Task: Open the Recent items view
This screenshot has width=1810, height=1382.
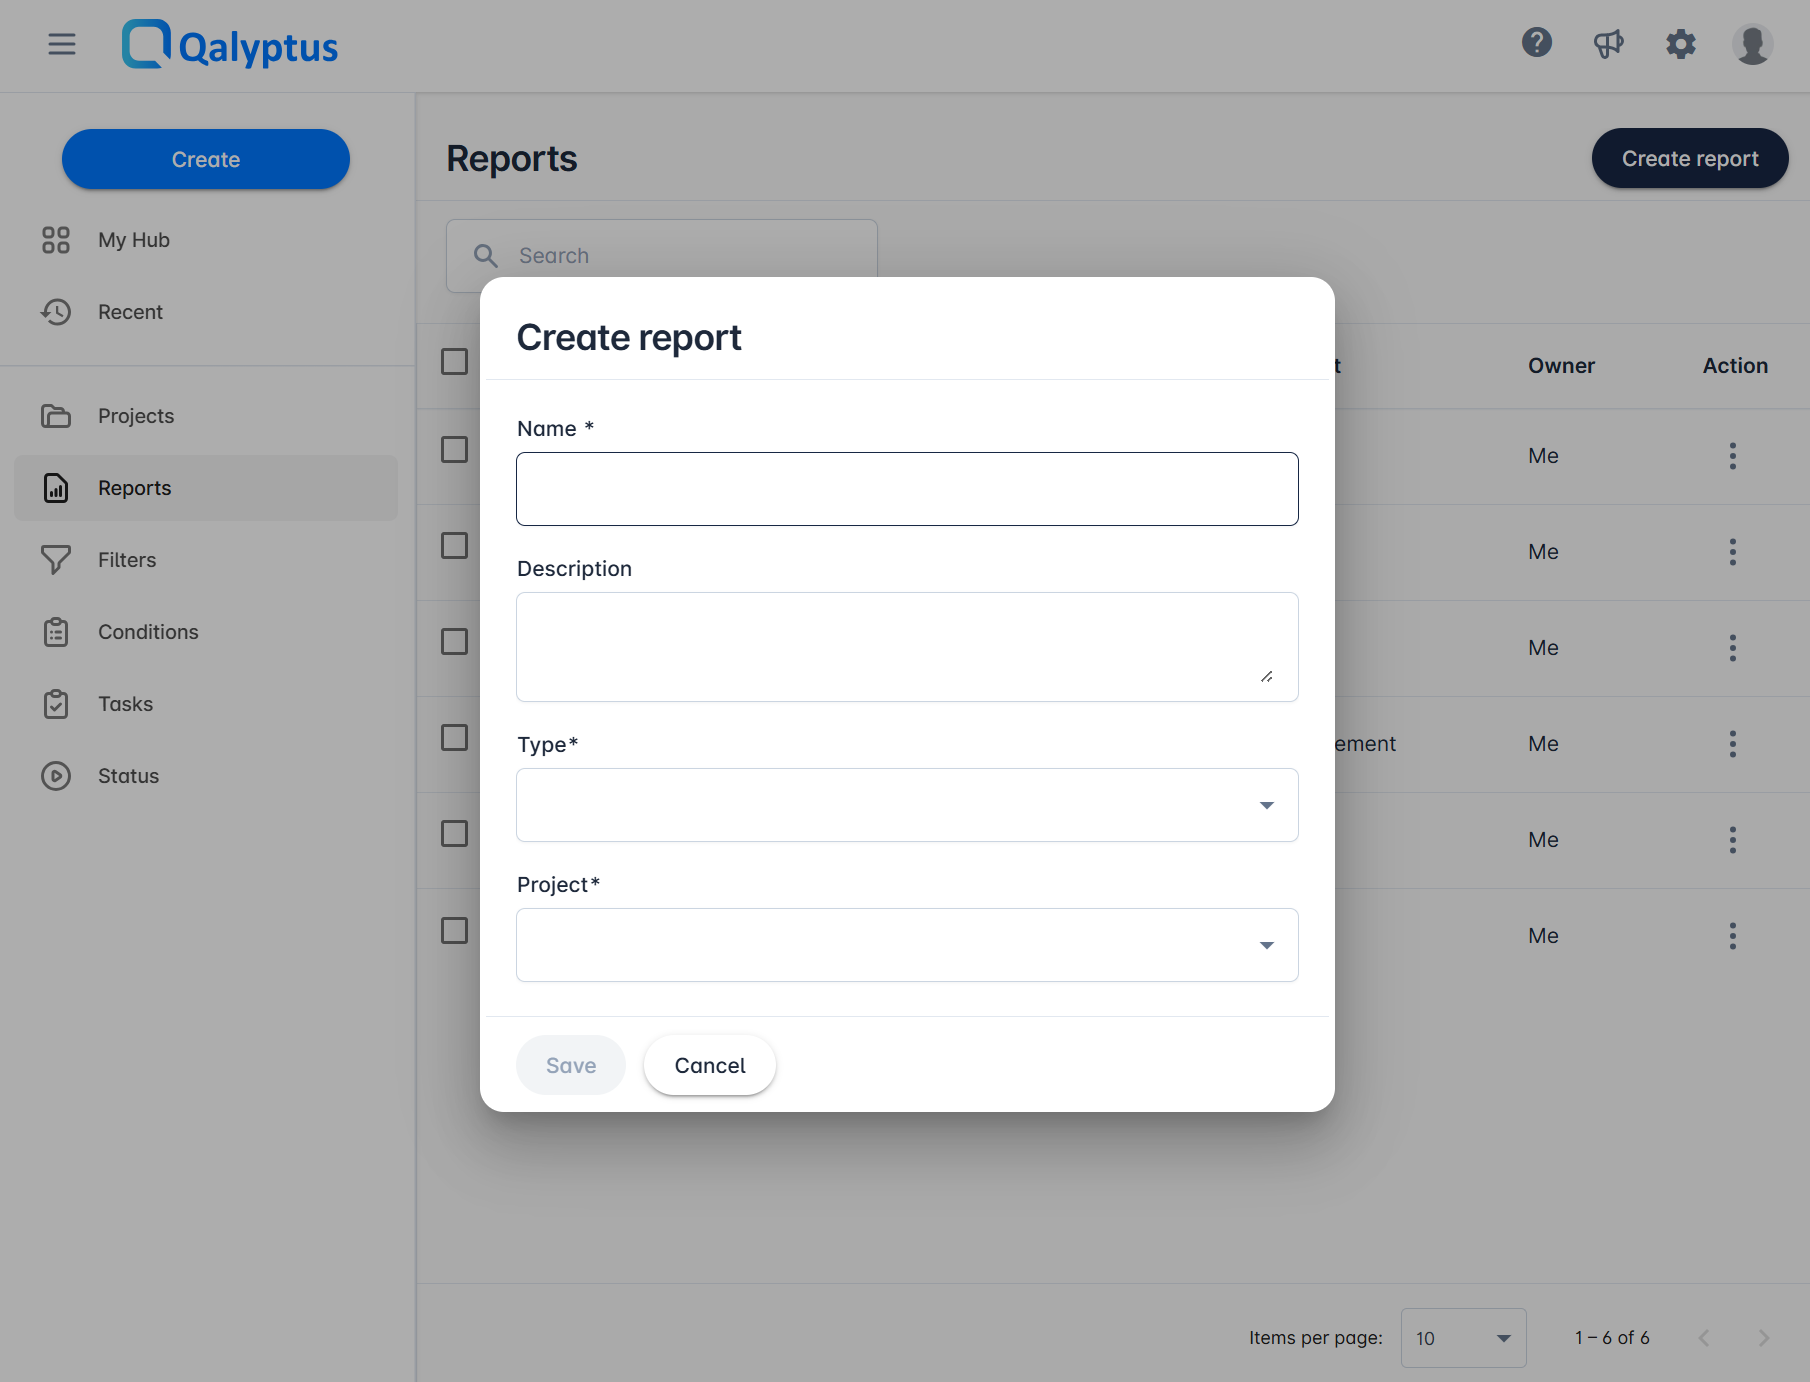Action: point(130,311)
